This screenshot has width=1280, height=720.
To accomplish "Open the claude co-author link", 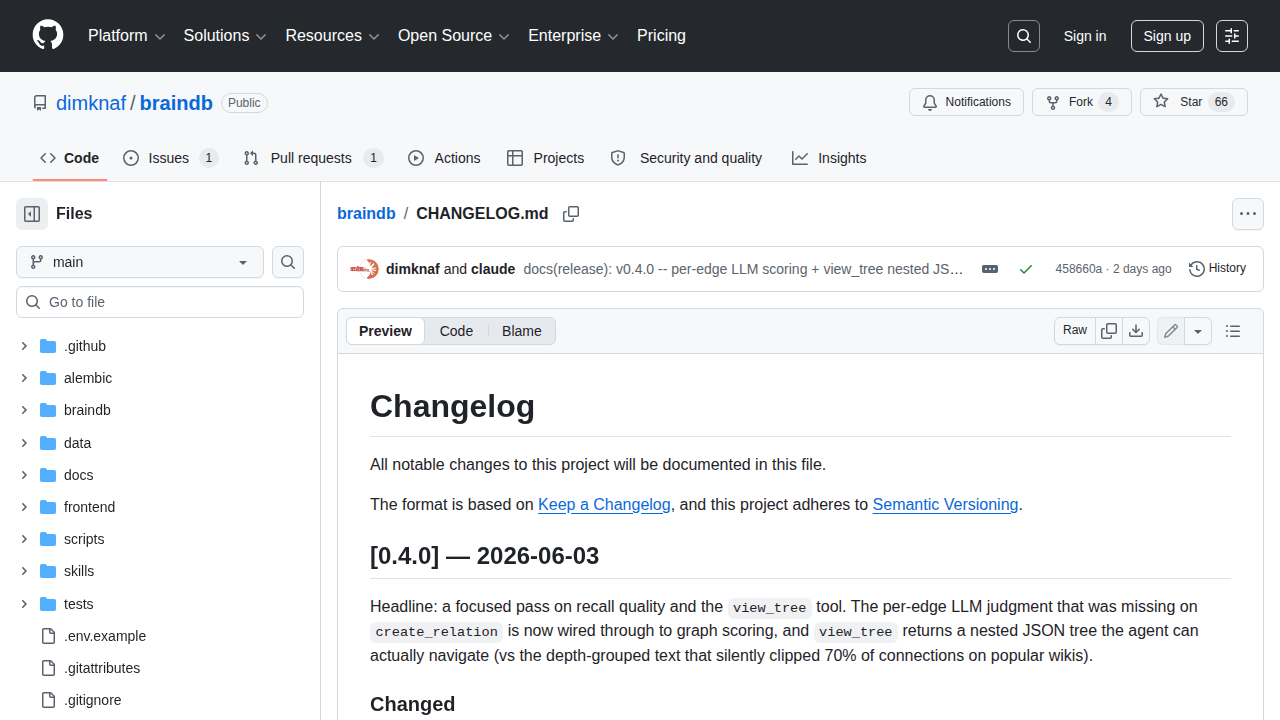I will 493,269.
